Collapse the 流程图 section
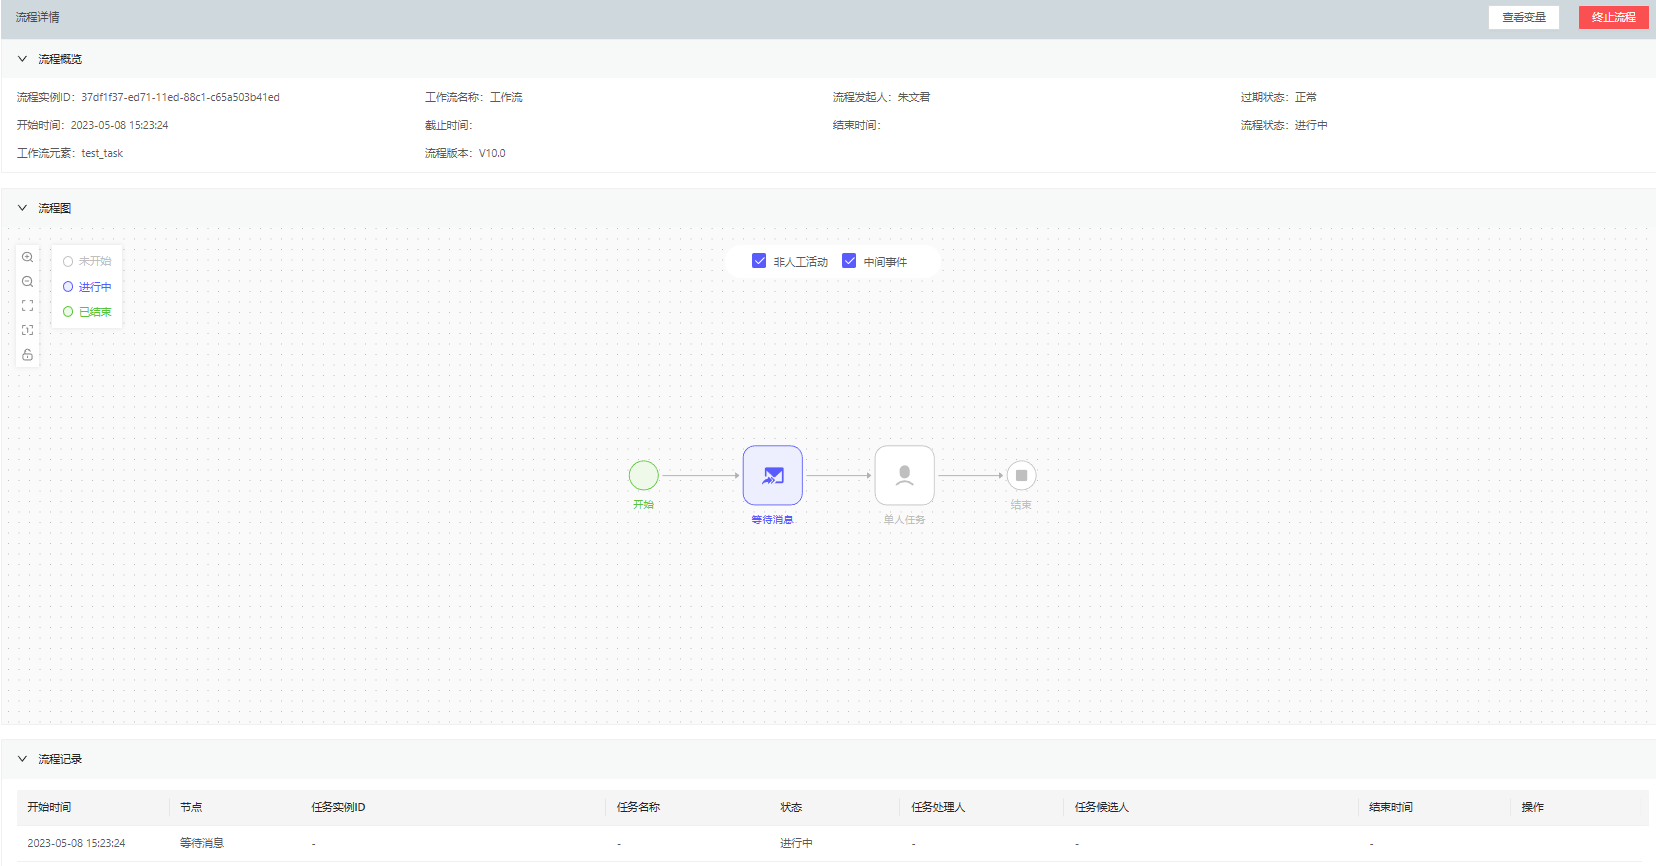 pyautogui.click(x=22, y=208)
